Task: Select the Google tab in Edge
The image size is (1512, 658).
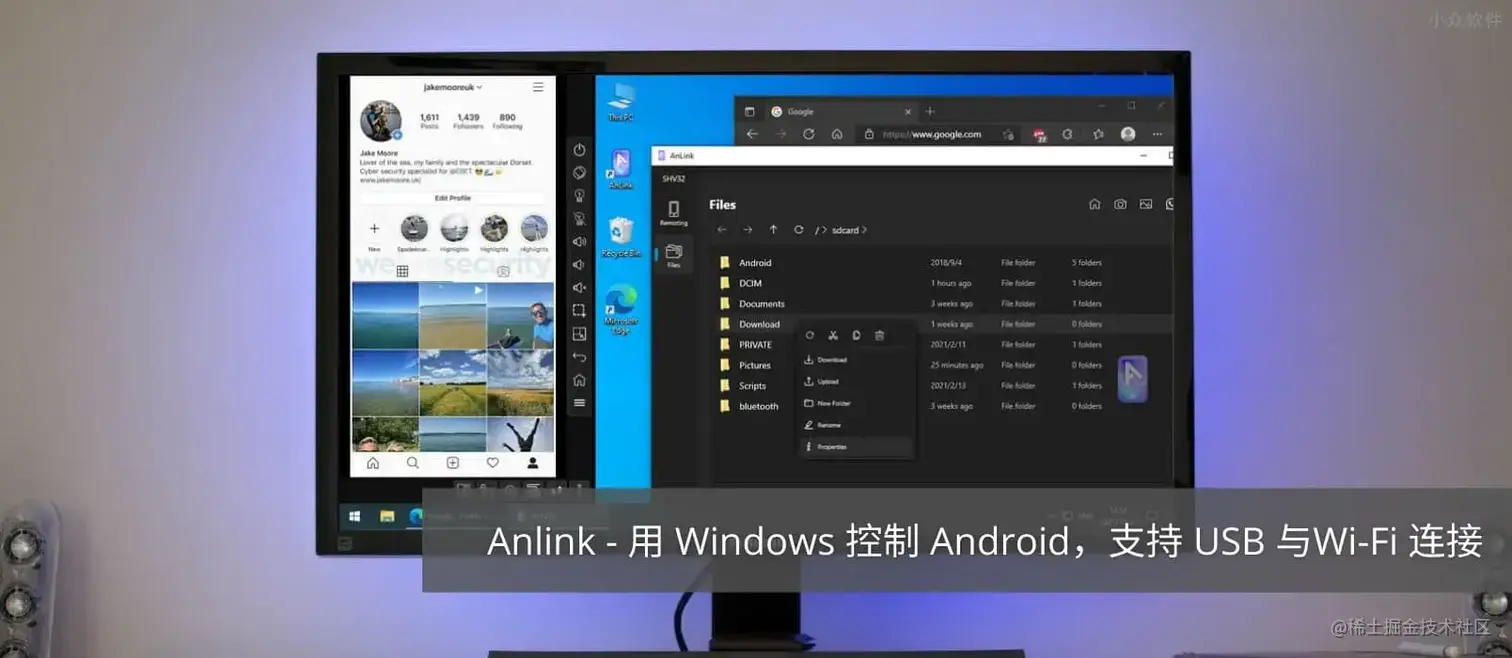Action: (840, 111)
